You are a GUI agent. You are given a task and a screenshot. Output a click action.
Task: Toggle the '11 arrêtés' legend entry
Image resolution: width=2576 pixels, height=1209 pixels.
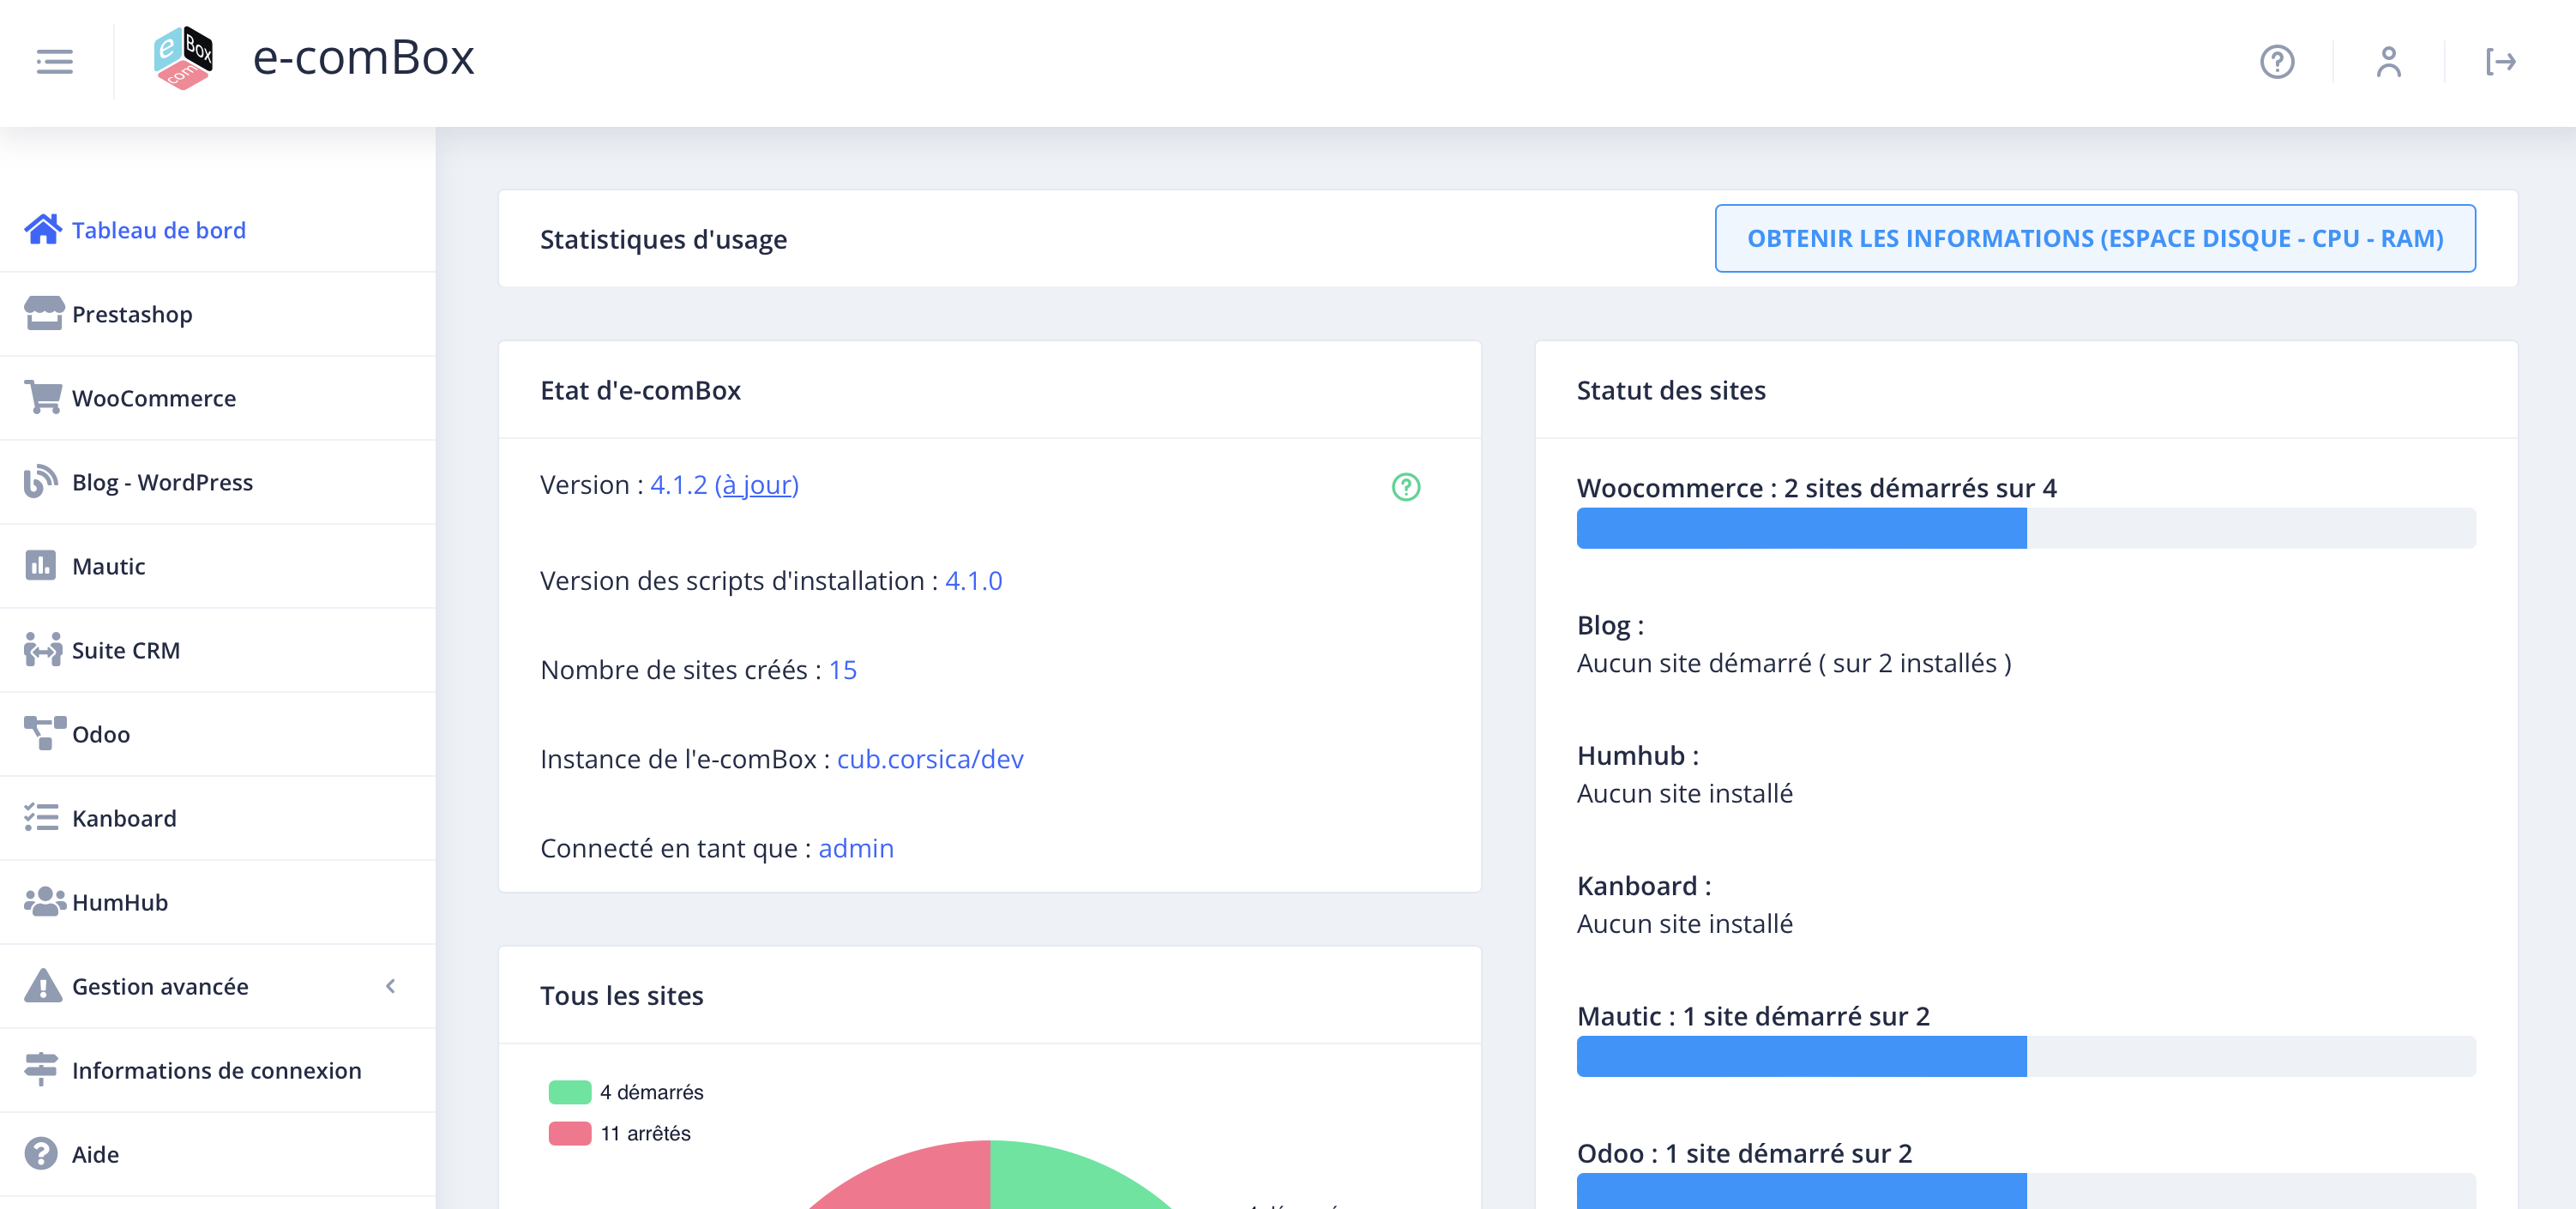coord(620,1133)
